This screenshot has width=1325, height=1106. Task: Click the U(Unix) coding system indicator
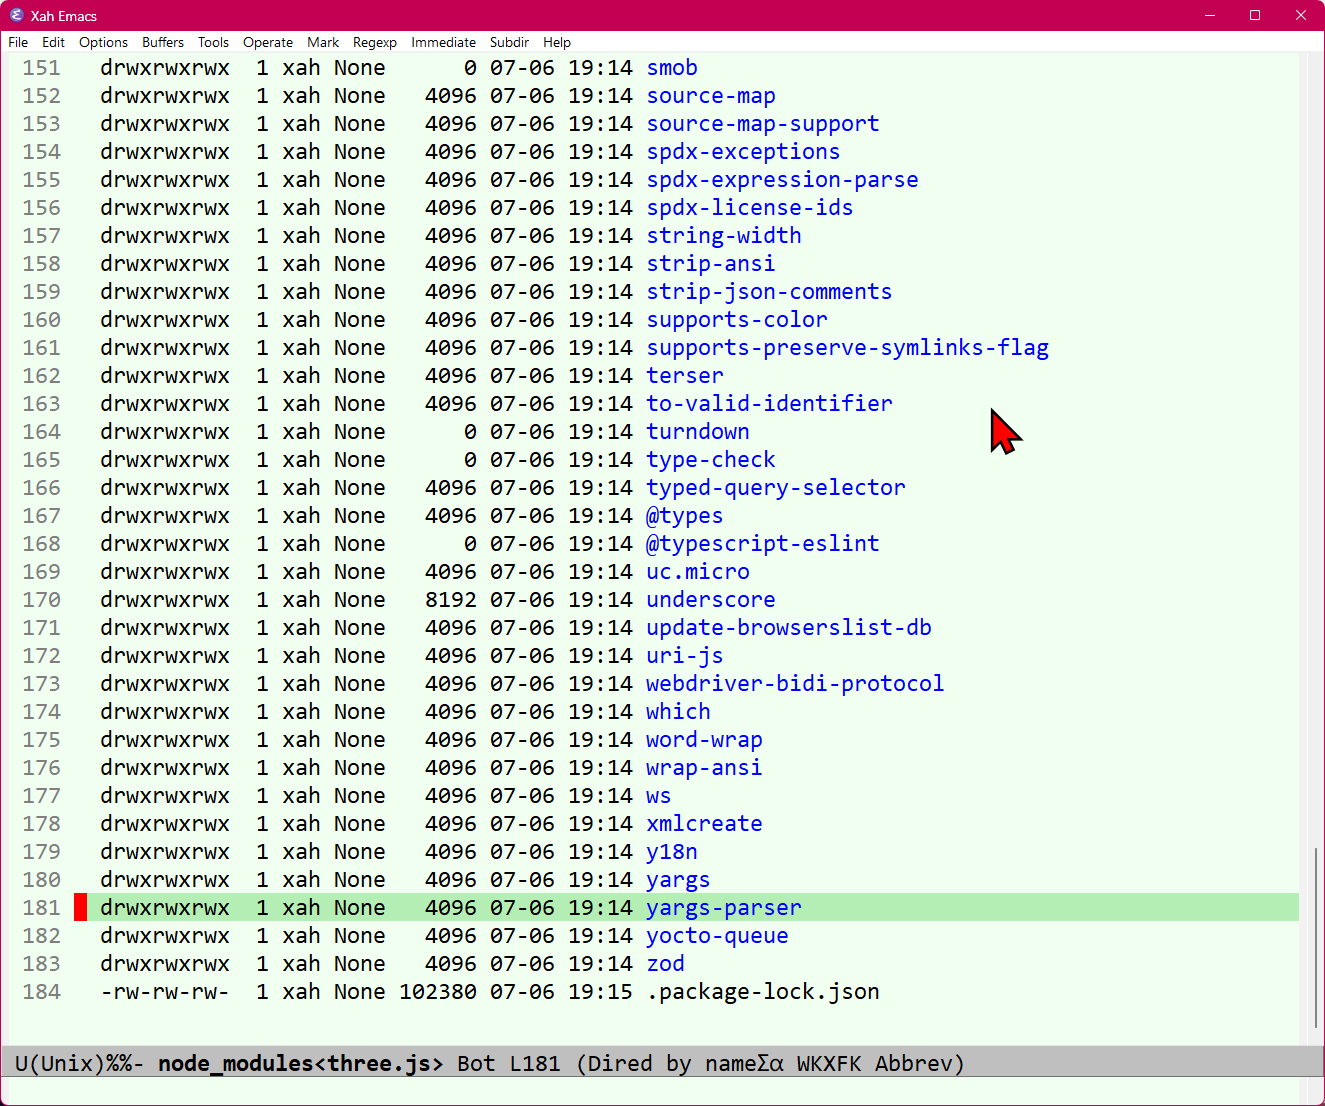click(x=60, y=1063)
